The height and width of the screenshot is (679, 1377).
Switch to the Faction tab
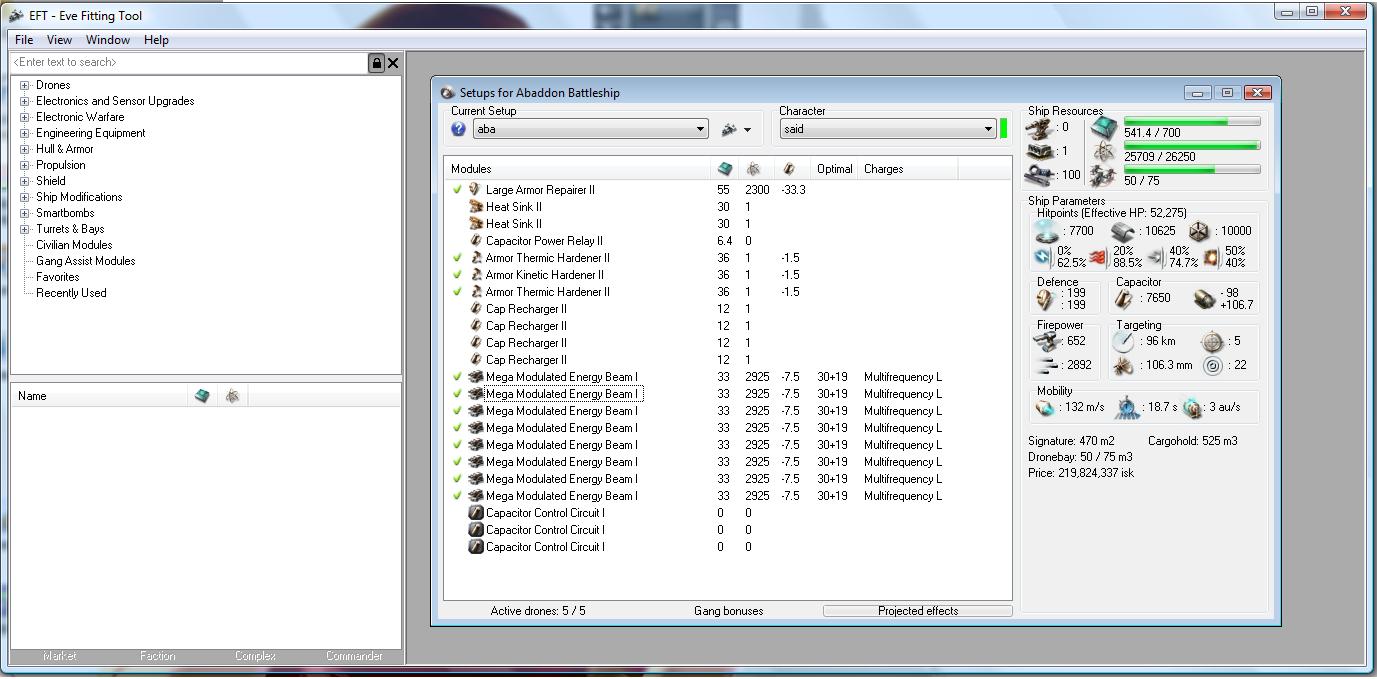tap(157, 656)
